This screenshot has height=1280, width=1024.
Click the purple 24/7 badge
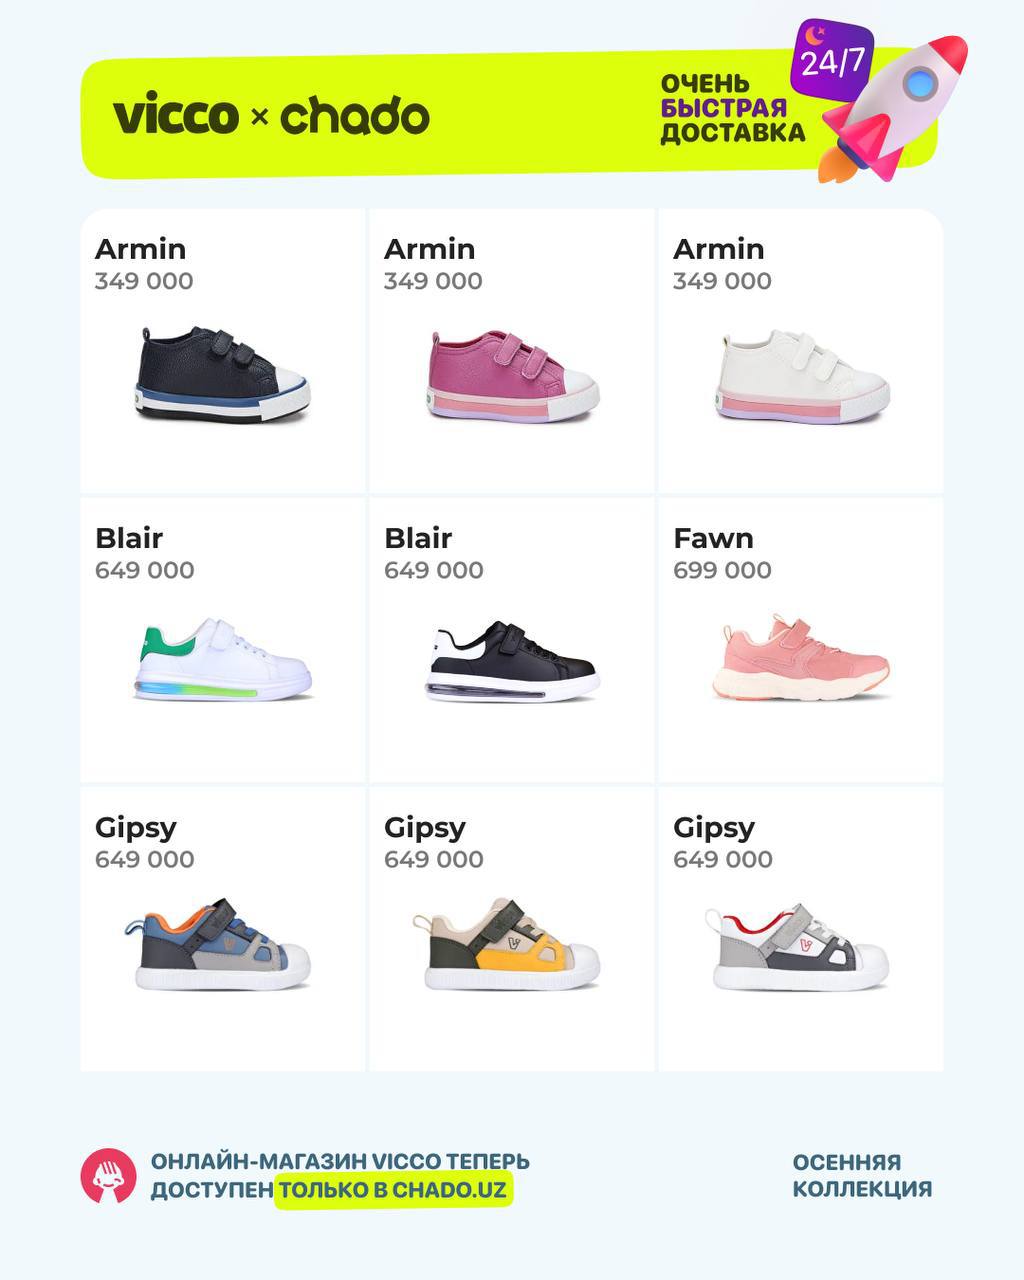(831, 58)
